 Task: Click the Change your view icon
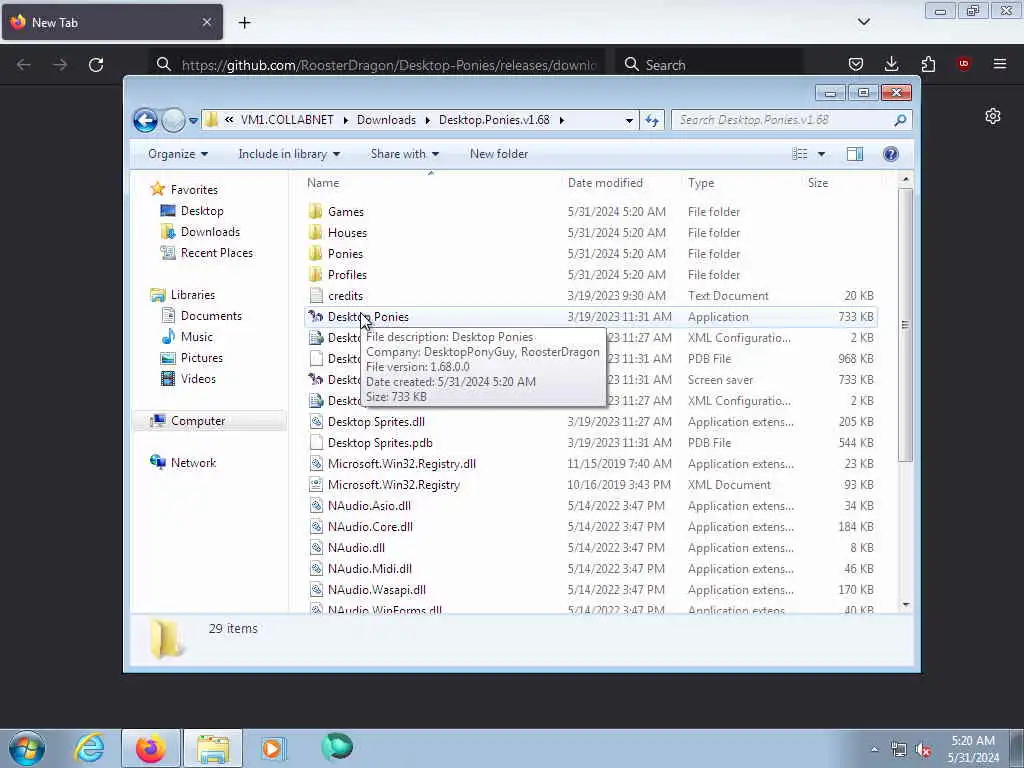(799, 154)
